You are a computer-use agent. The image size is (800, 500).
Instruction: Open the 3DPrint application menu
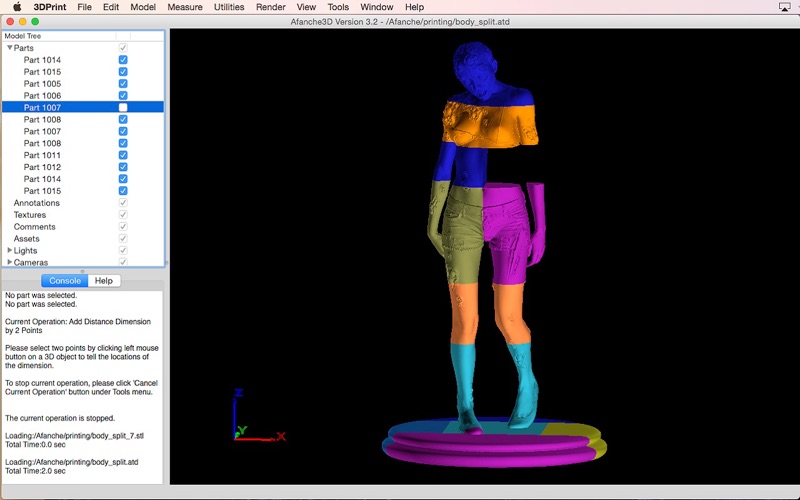(x=49, y=7)
